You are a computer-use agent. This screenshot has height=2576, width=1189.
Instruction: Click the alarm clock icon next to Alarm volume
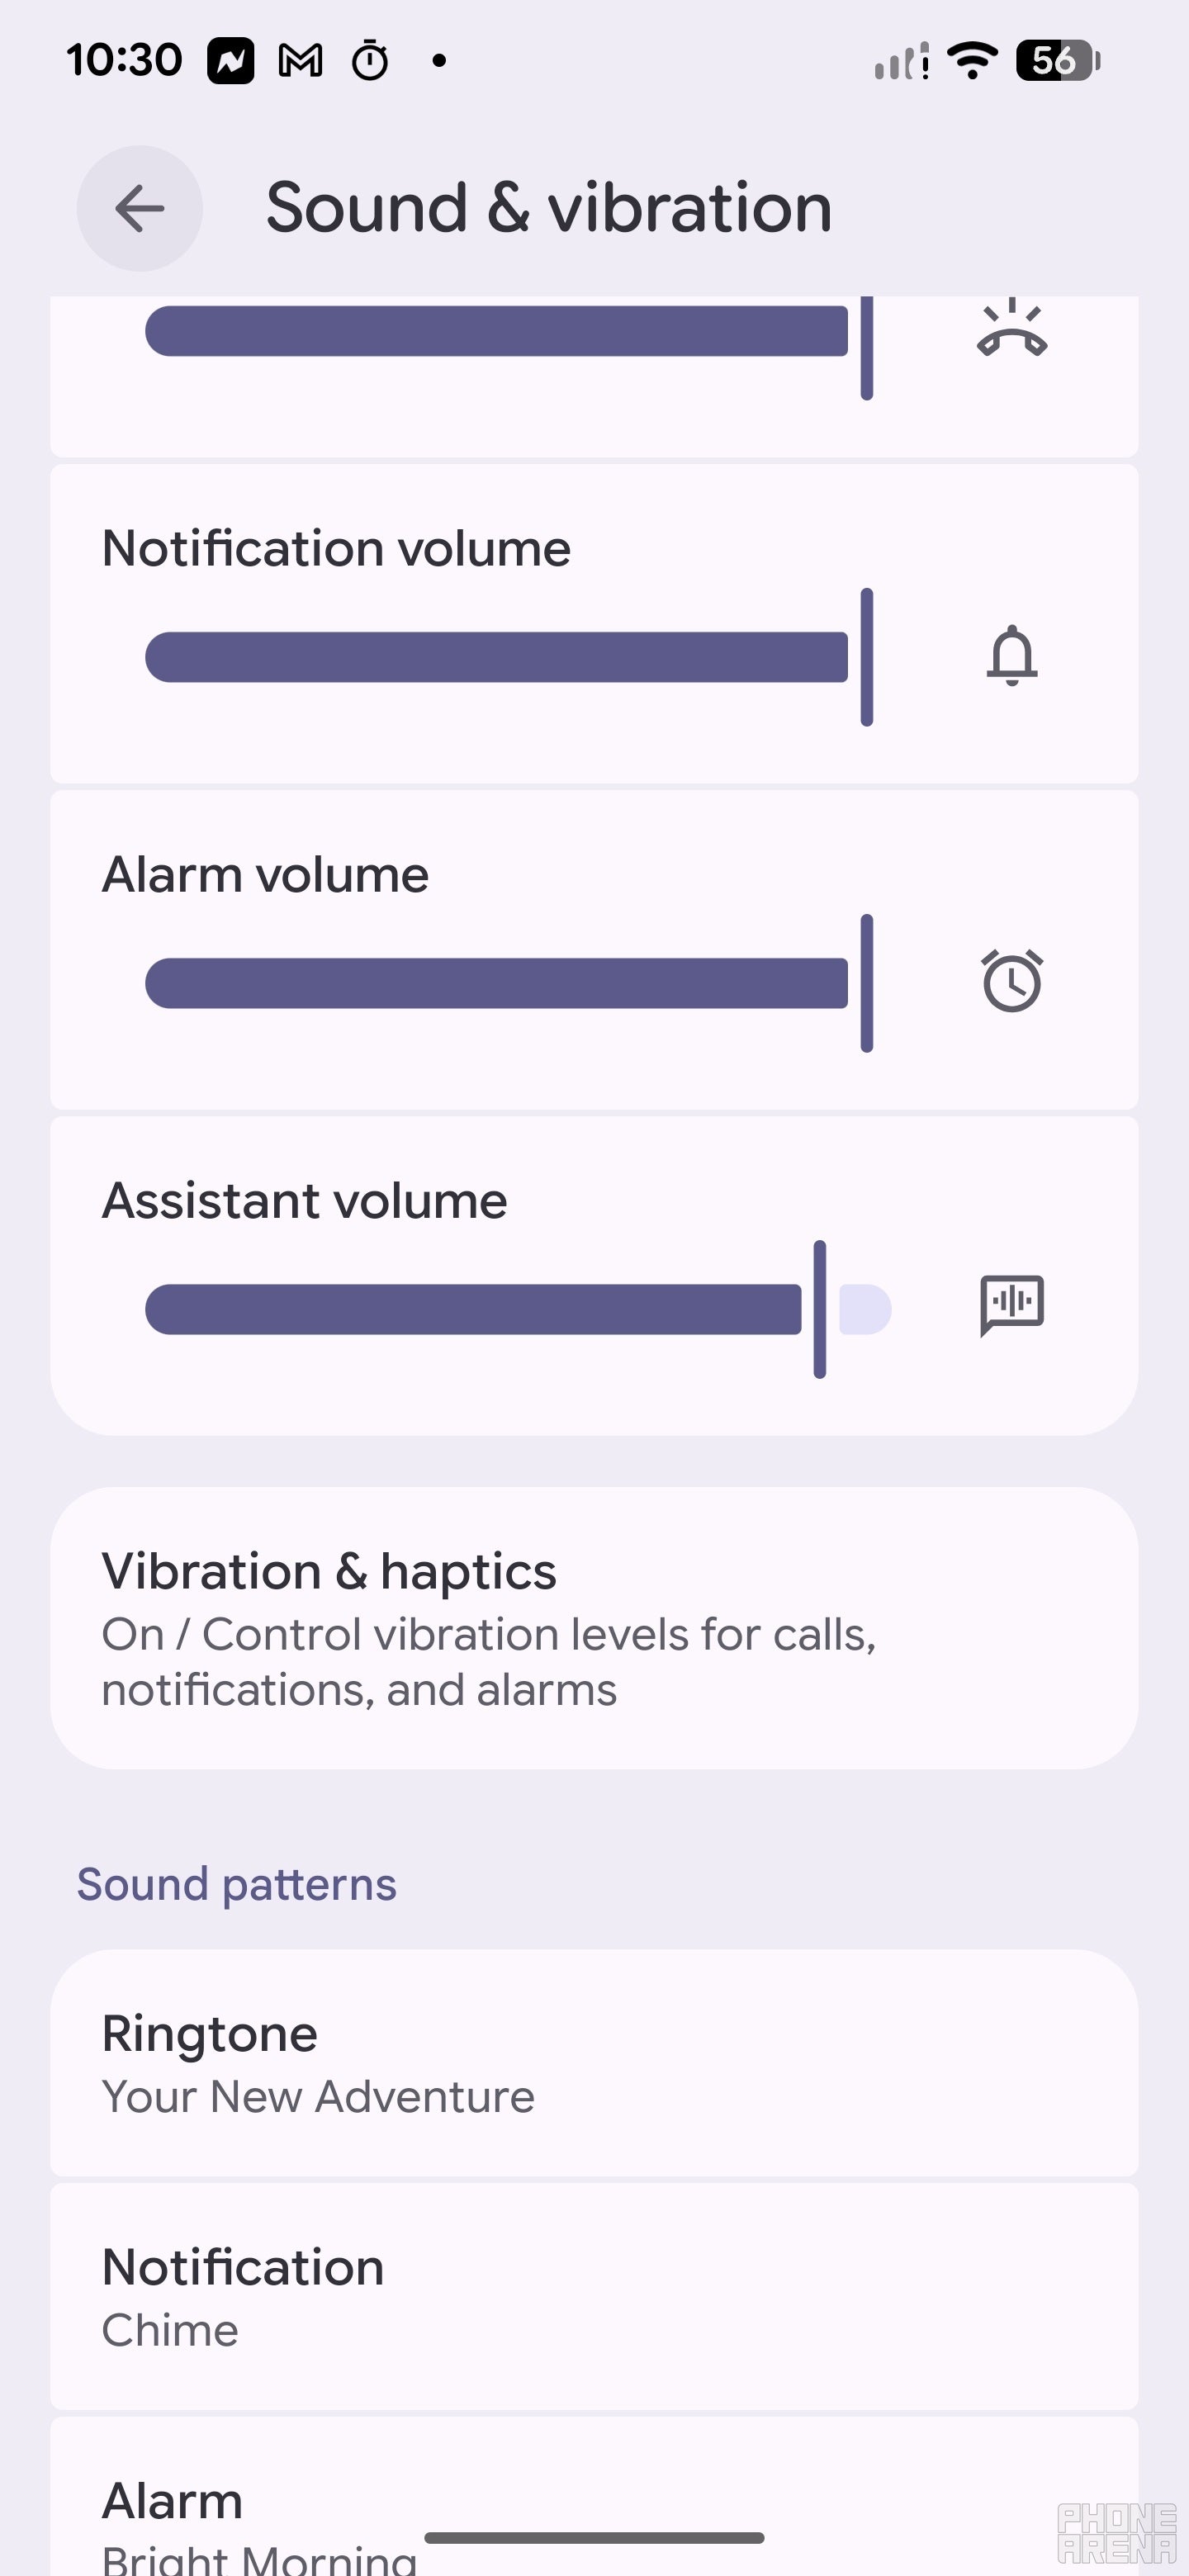coord(1012,982)
